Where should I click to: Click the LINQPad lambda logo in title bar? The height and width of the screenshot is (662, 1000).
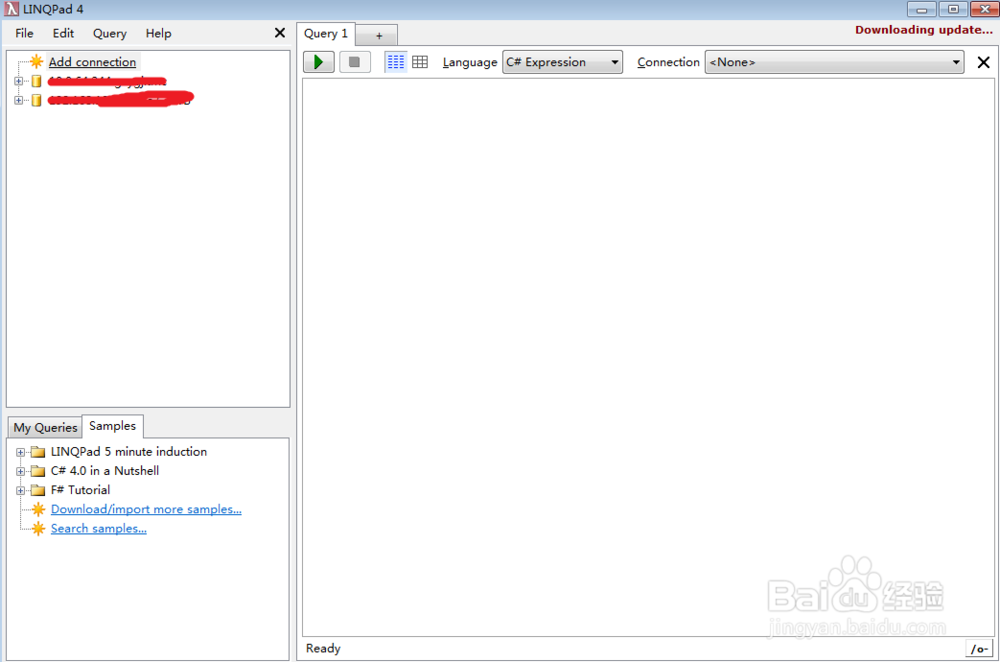(11, 9)
